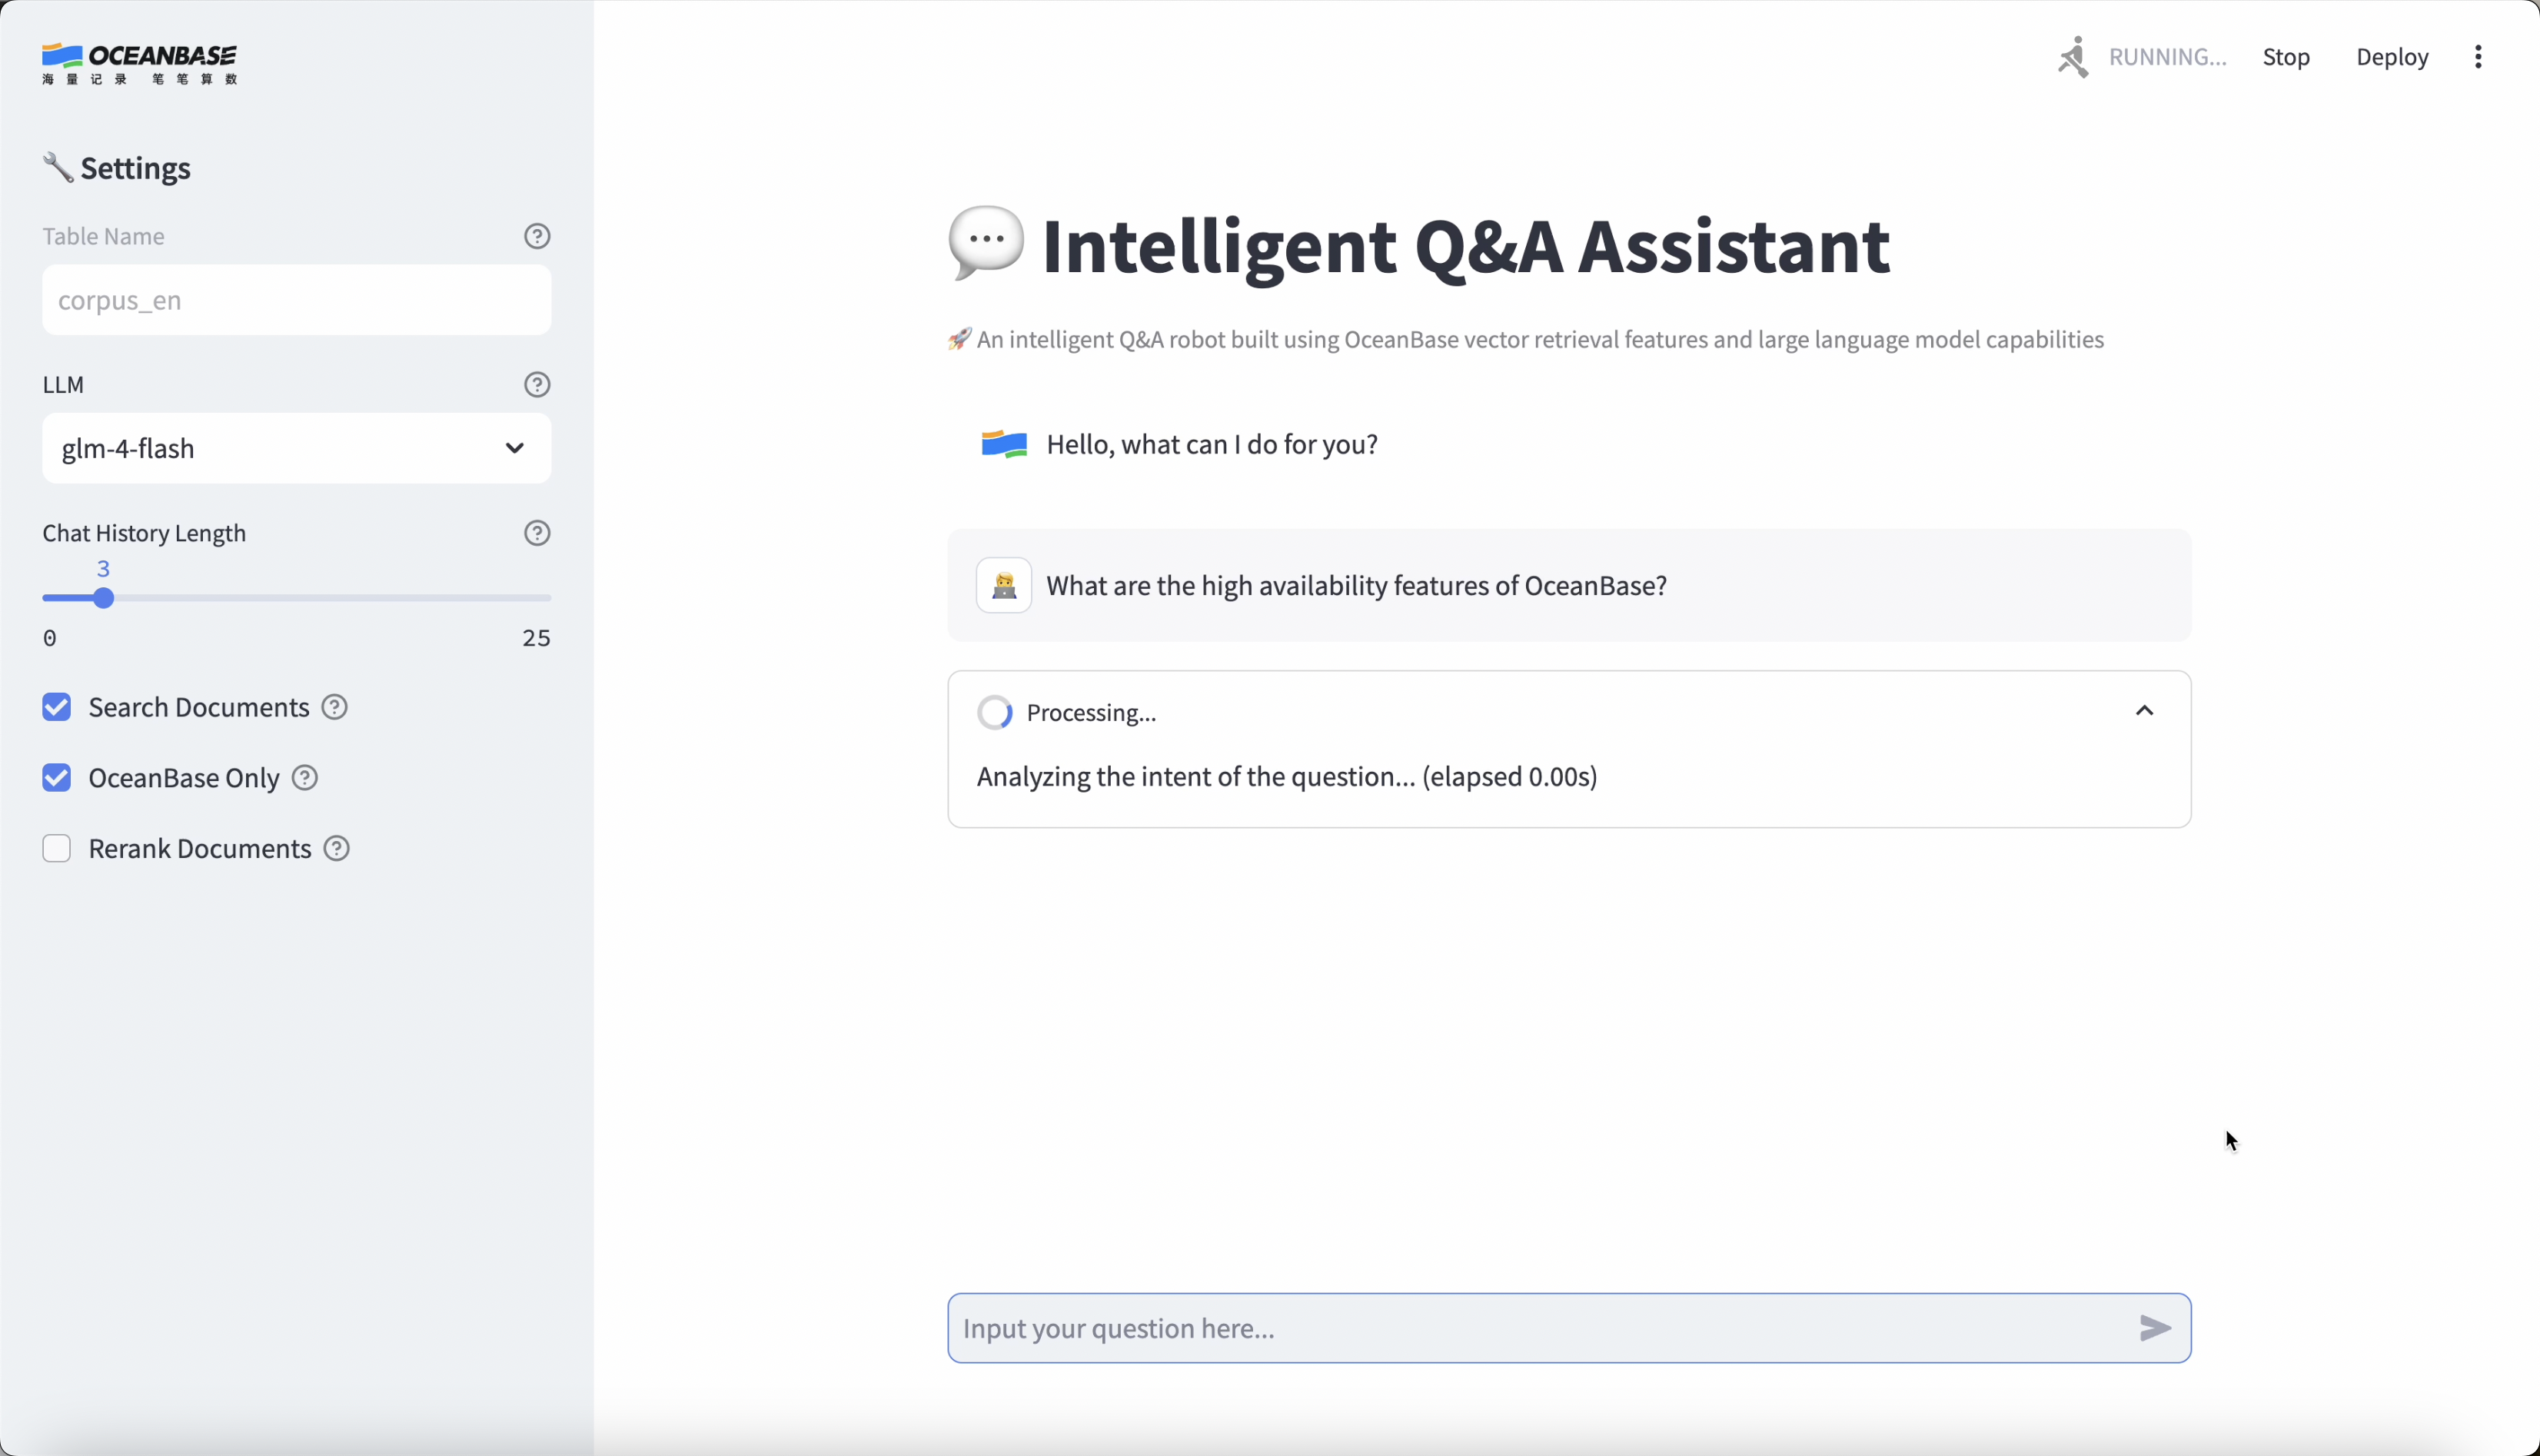Click the Table Name help icon
This screenshot has width=2540, height=1456.
pos(537,236)
